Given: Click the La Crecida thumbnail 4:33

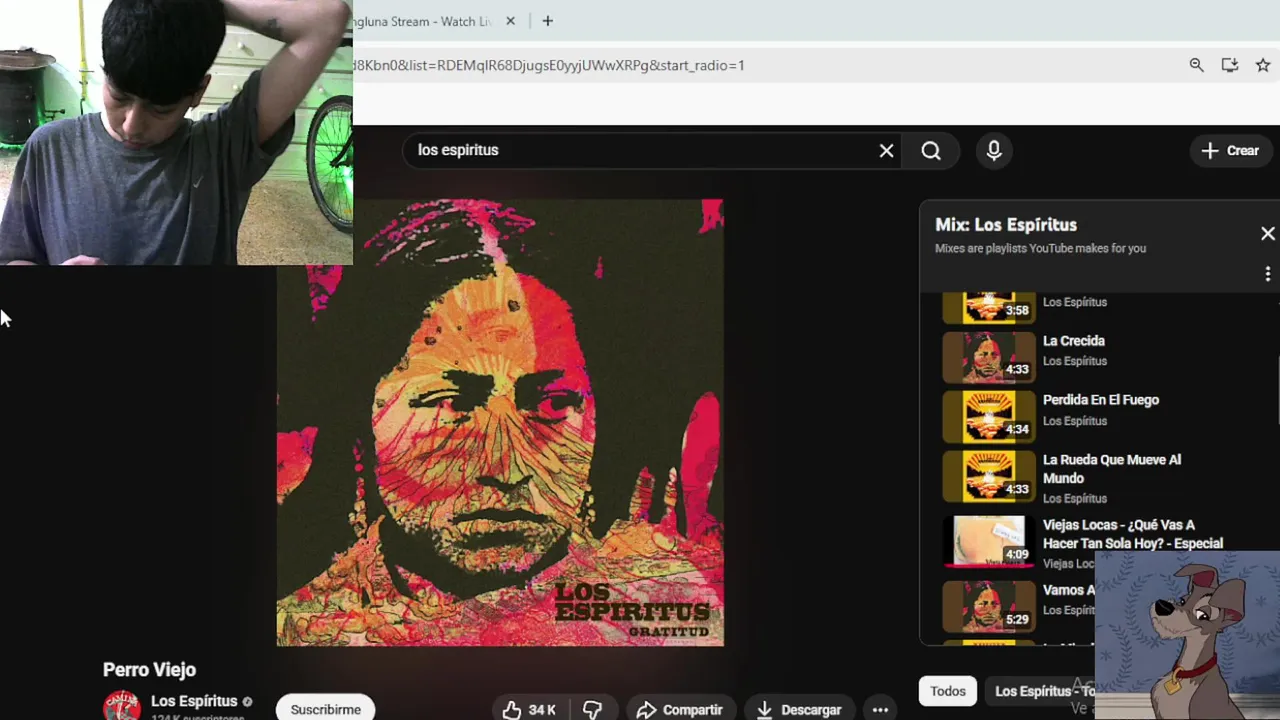Looking at the screenshot, I should click(x=988, y=357).
